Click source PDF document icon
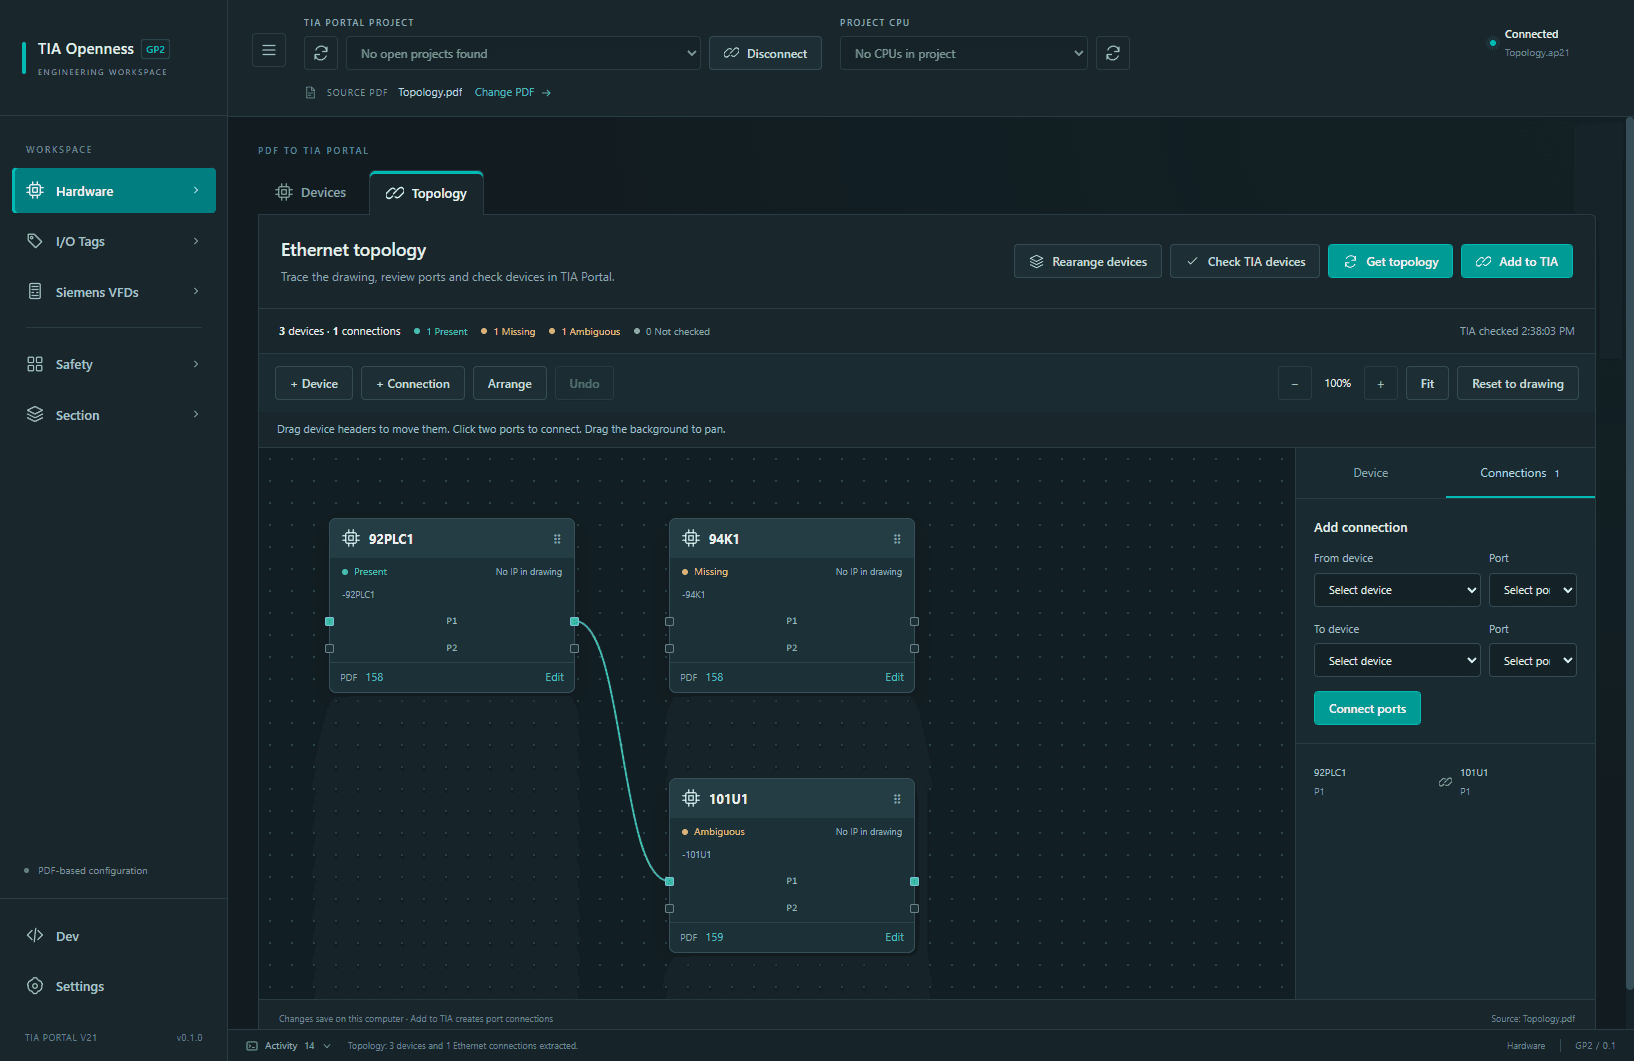The width and height of the screenshot is (1634, 1061). (x=311, y=92)
